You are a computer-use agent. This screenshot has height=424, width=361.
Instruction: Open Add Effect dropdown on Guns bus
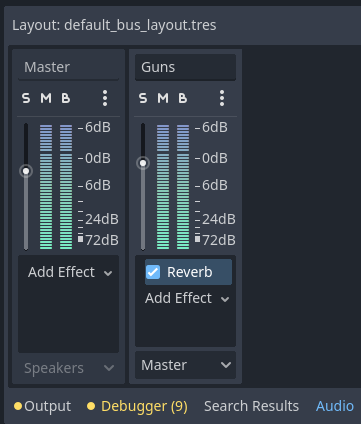pos(186,298)
